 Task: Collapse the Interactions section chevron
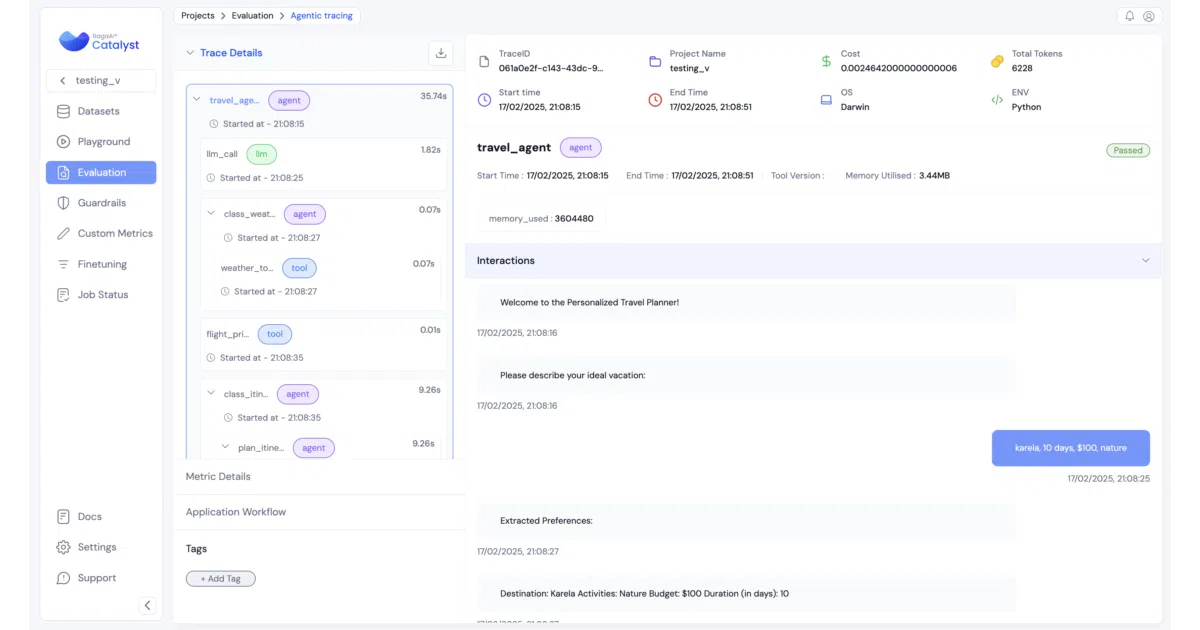tap(1146, 260)
